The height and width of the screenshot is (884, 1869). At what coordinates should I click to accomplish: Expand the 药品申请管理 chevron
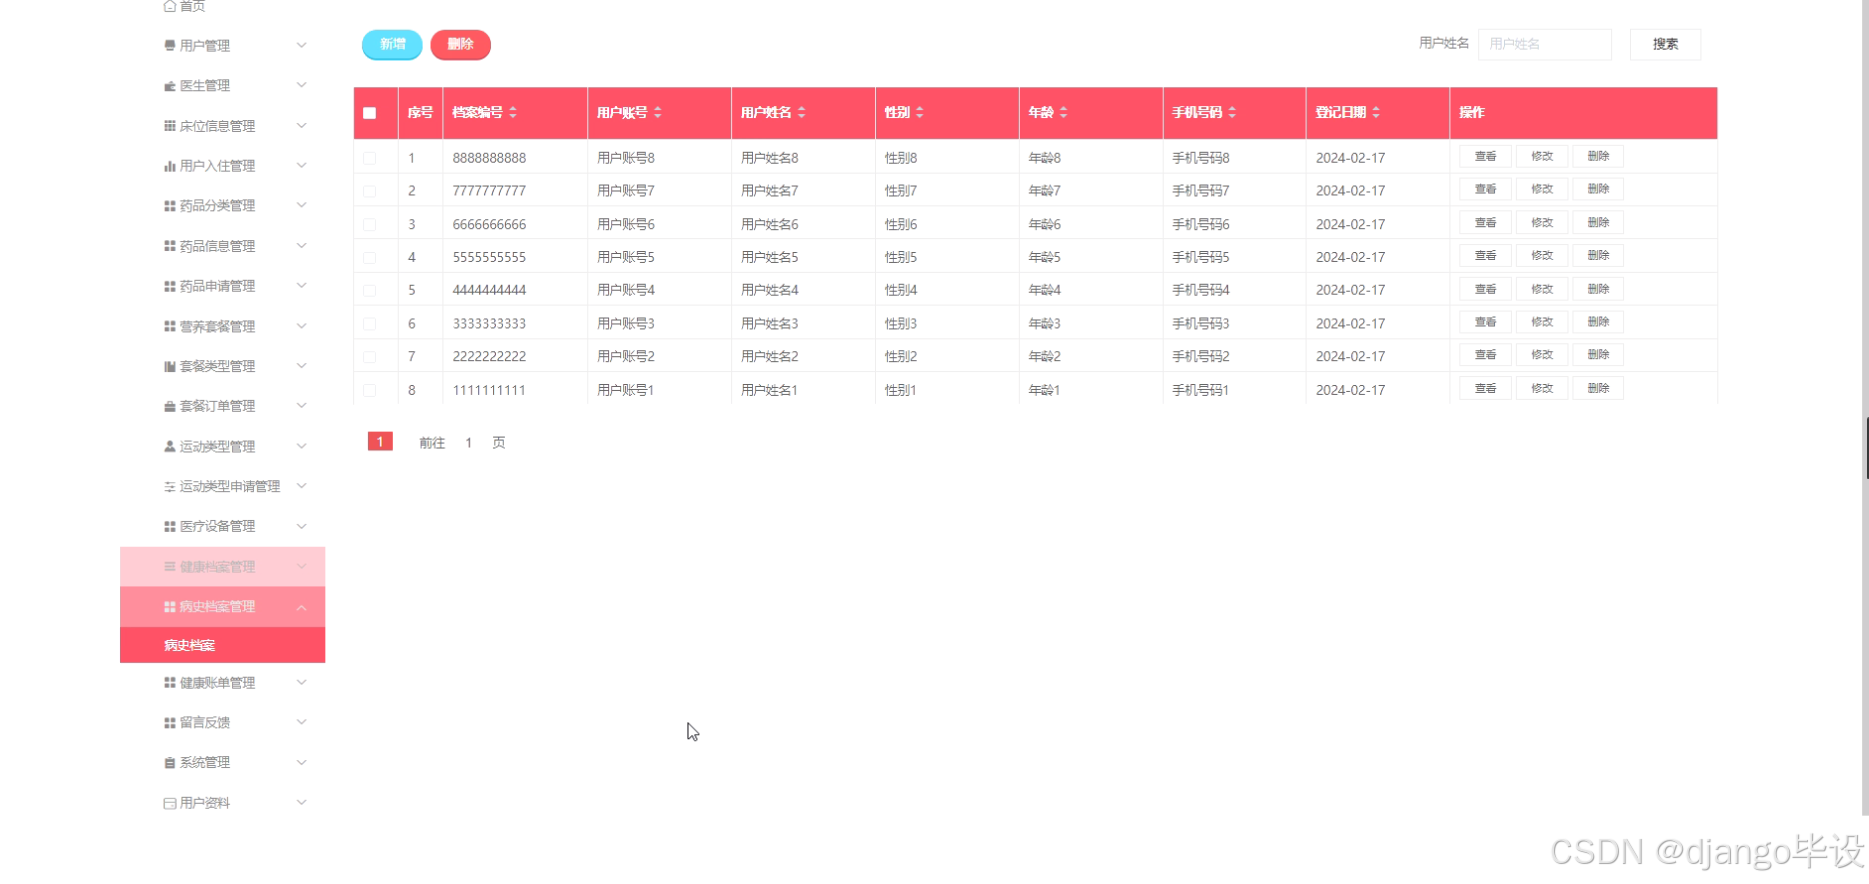[301, 285]
